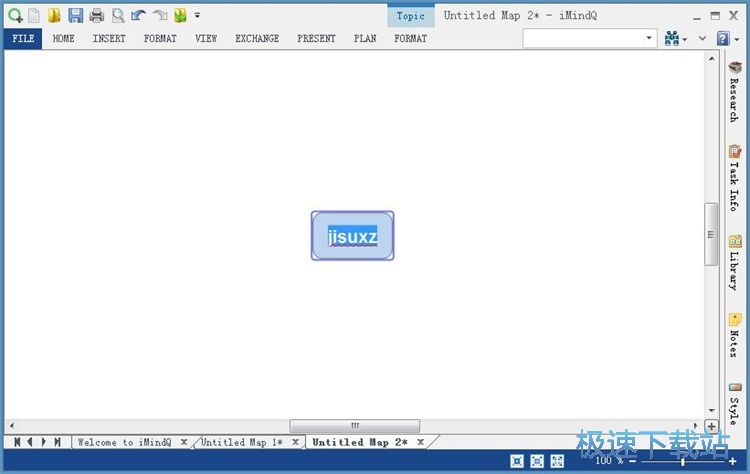Screen dimensions: 750x474
Task: Go to the last map tab arrow
Action: coord(57,442)
